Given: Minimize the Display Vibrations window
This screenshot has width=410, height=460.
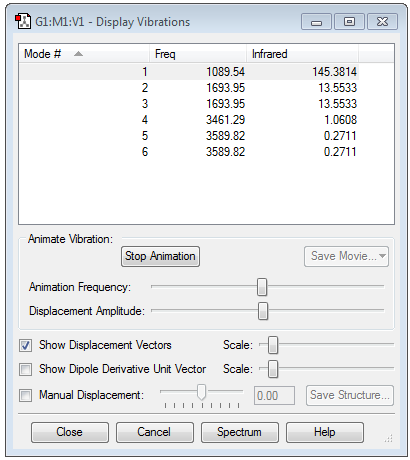Looking at the screenshot, I should point(316,22).
